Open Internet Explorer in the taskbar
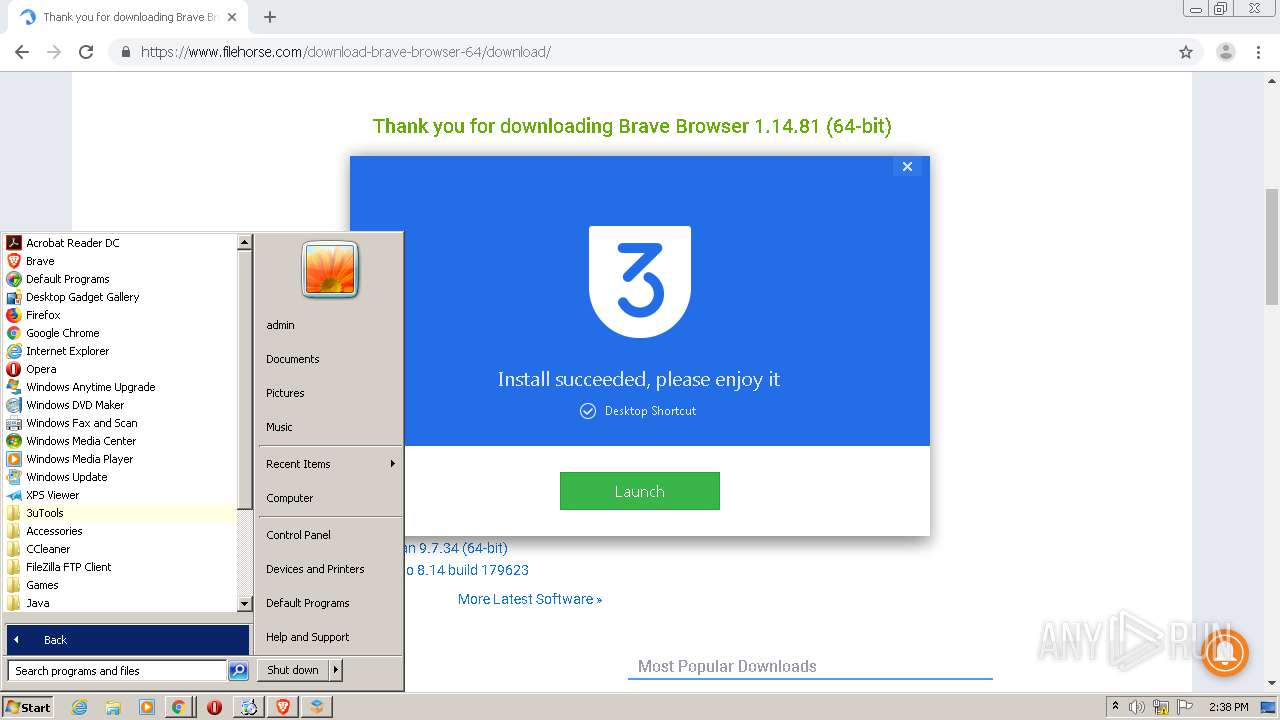Viewport: 1280px width, 720px height. tap(79, 707)
